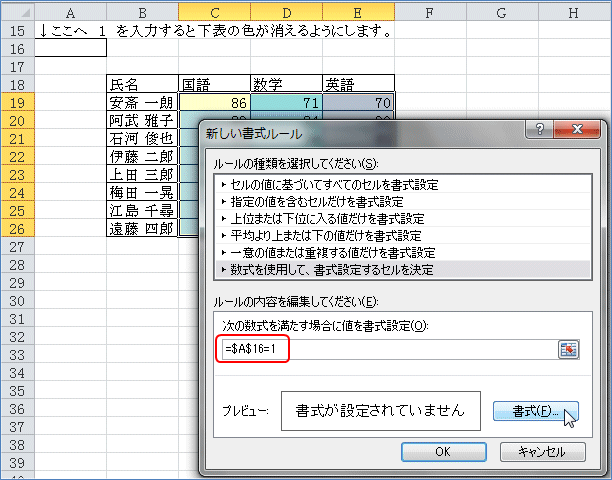The width and height of the screenshot is (612, 480).
Task: Click the 数学 header cell
Action: pyautogui.click(x=286, y=84)
